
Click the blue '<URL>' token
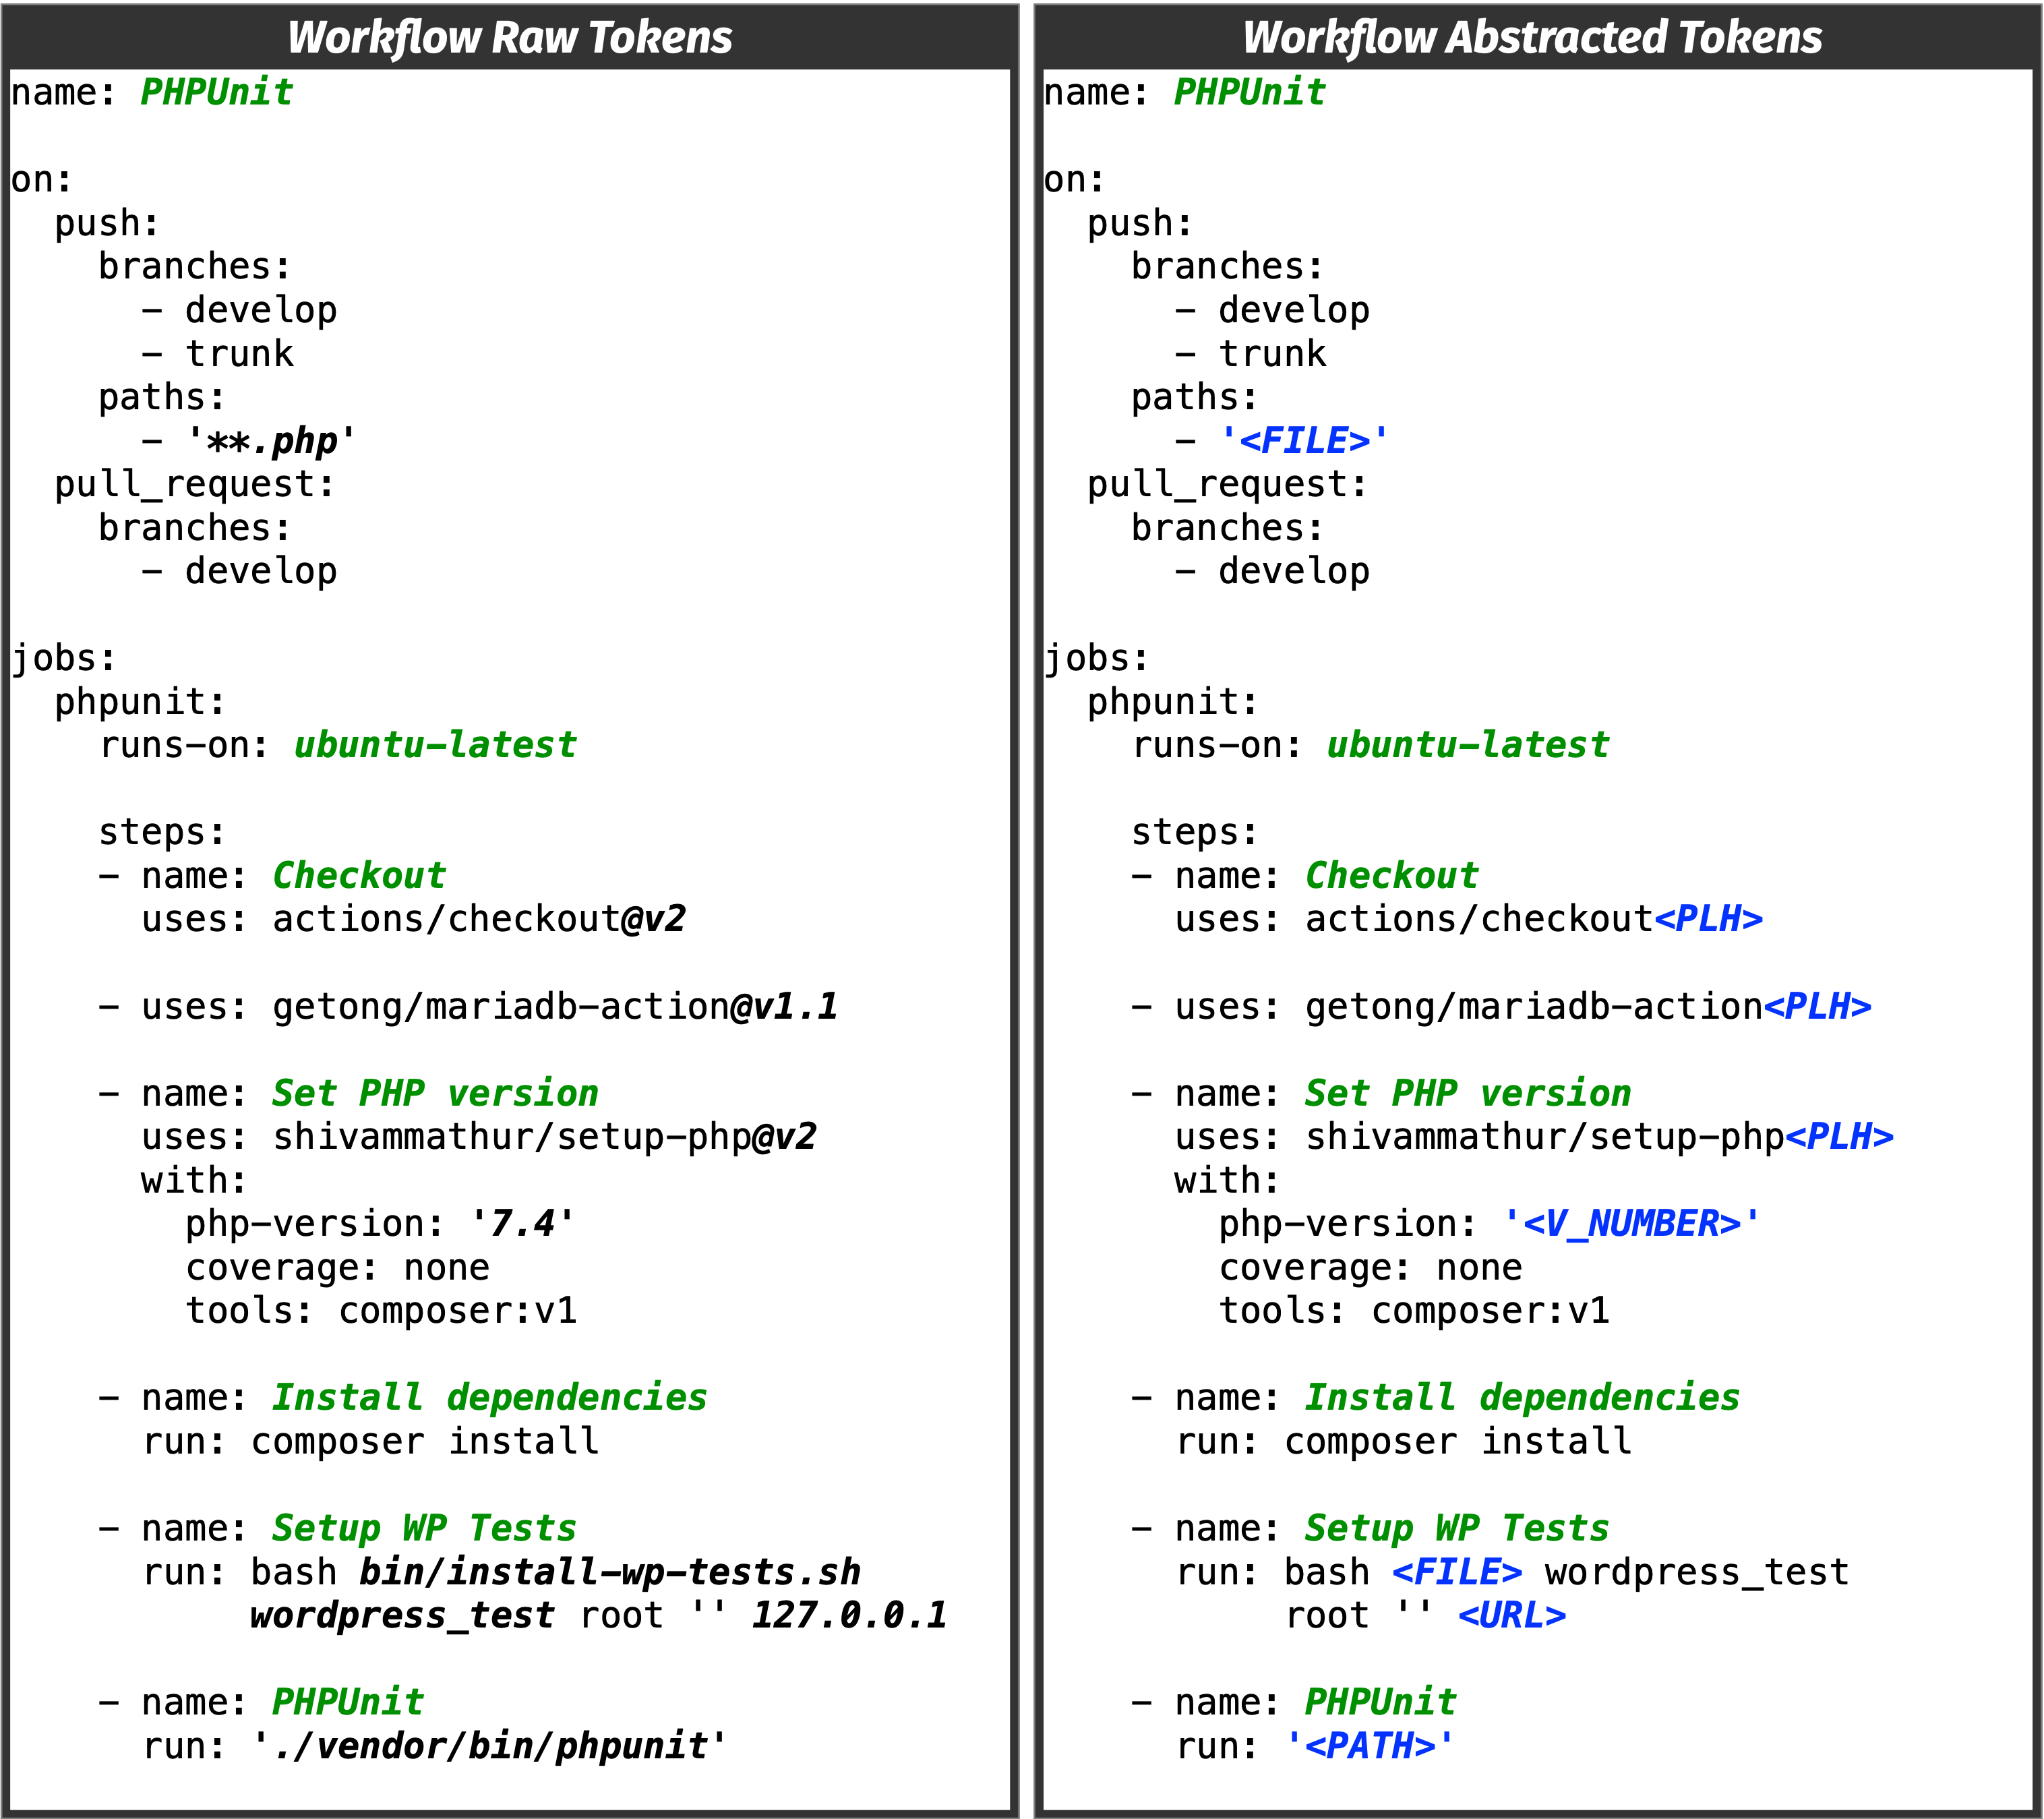coord(1512,1616)
